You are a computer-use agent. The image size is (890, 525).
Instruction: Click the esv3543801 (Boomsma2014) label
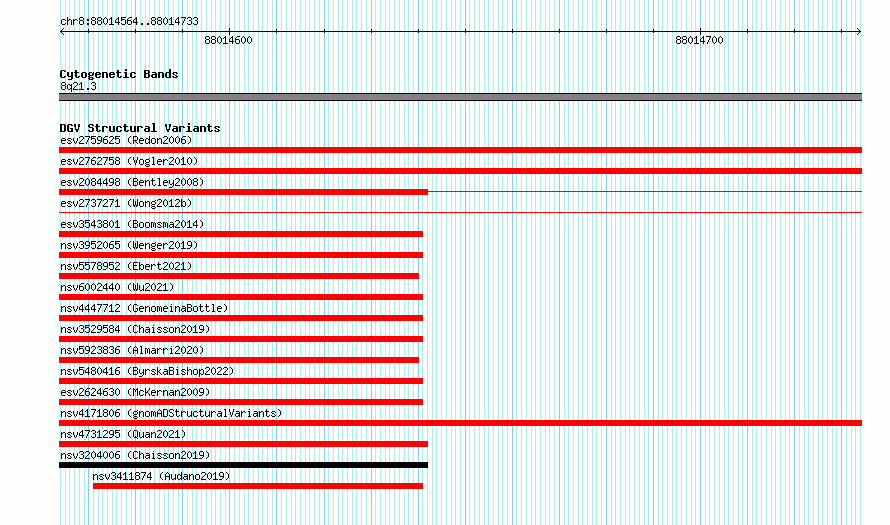coord(132,224)
